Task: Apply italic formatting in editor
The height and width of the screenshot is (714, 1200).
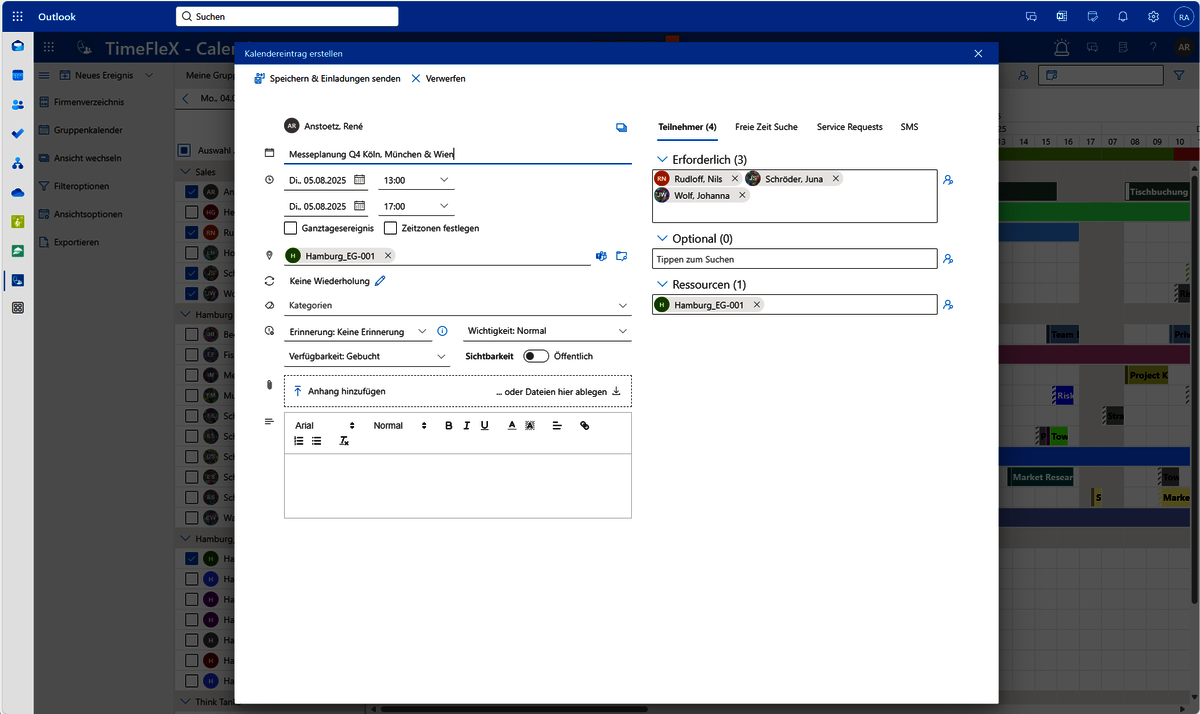Action: [467, 426]
